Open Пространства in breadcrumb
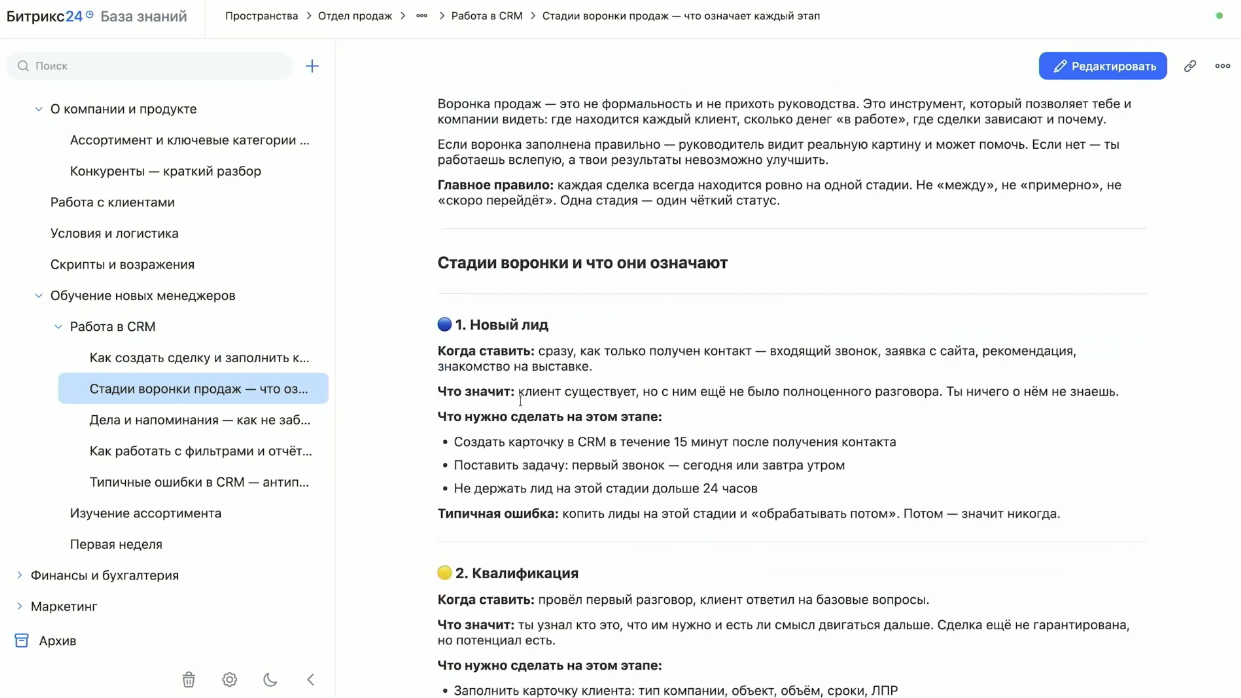 (x=261, y=16)
